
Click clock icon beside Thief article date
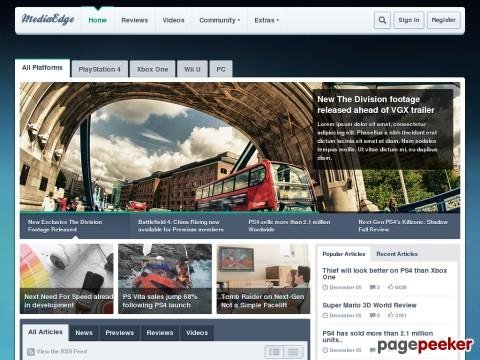click(325, 287)
